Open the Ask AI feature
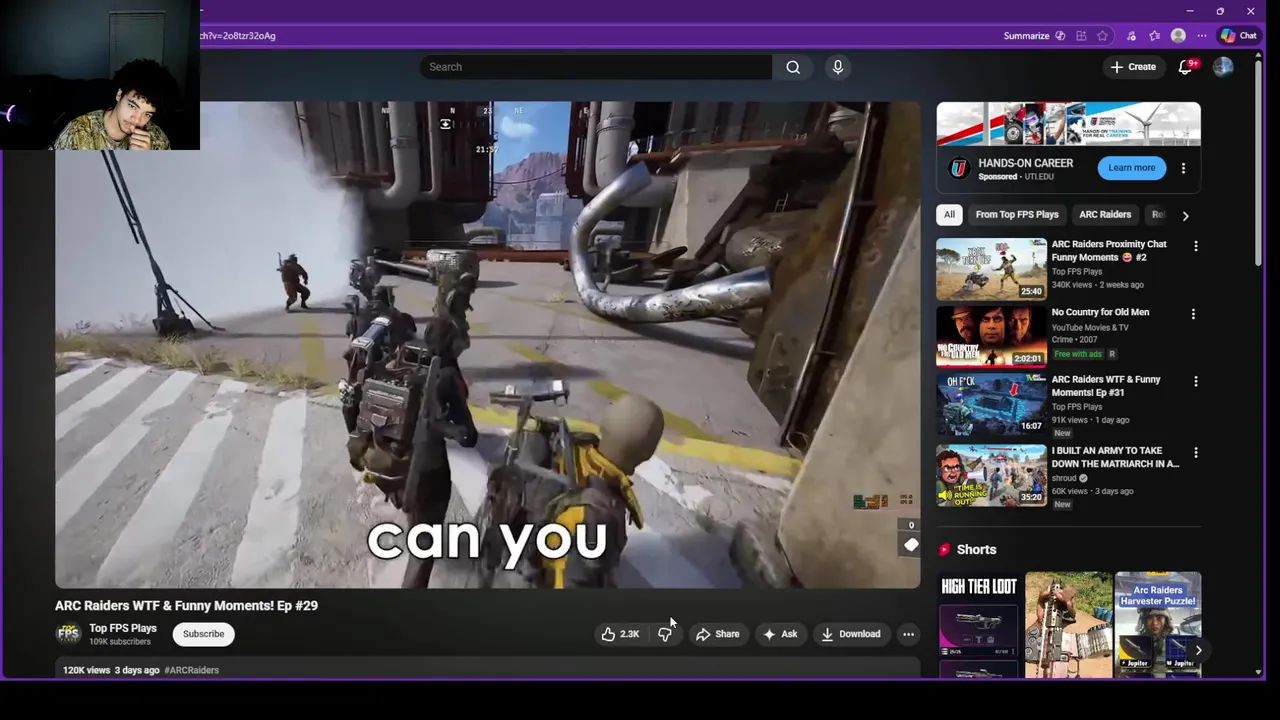This screenshot has height=720, width=1280. pyautogui.click(x=780, y=634)
